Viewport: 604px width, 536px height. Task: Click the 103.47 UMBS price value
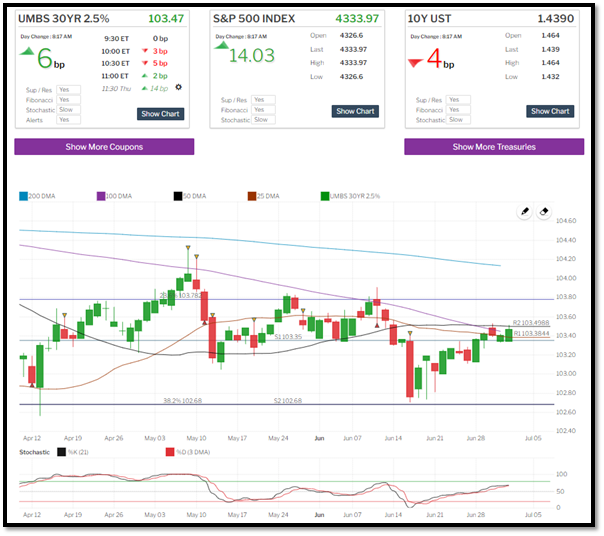[166, 18]
